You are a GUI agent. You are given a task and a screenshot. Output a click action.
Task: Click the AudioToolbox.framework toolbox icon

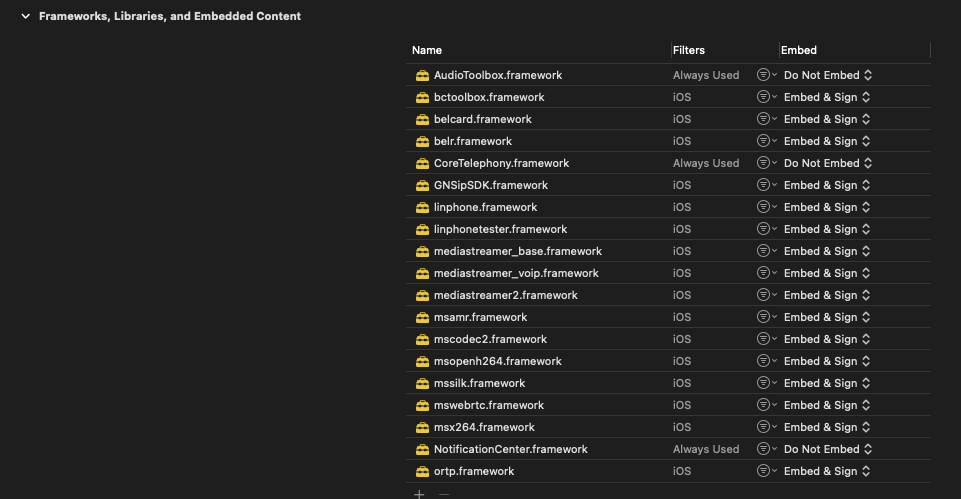pyautogui.click(x=422, y=76)
